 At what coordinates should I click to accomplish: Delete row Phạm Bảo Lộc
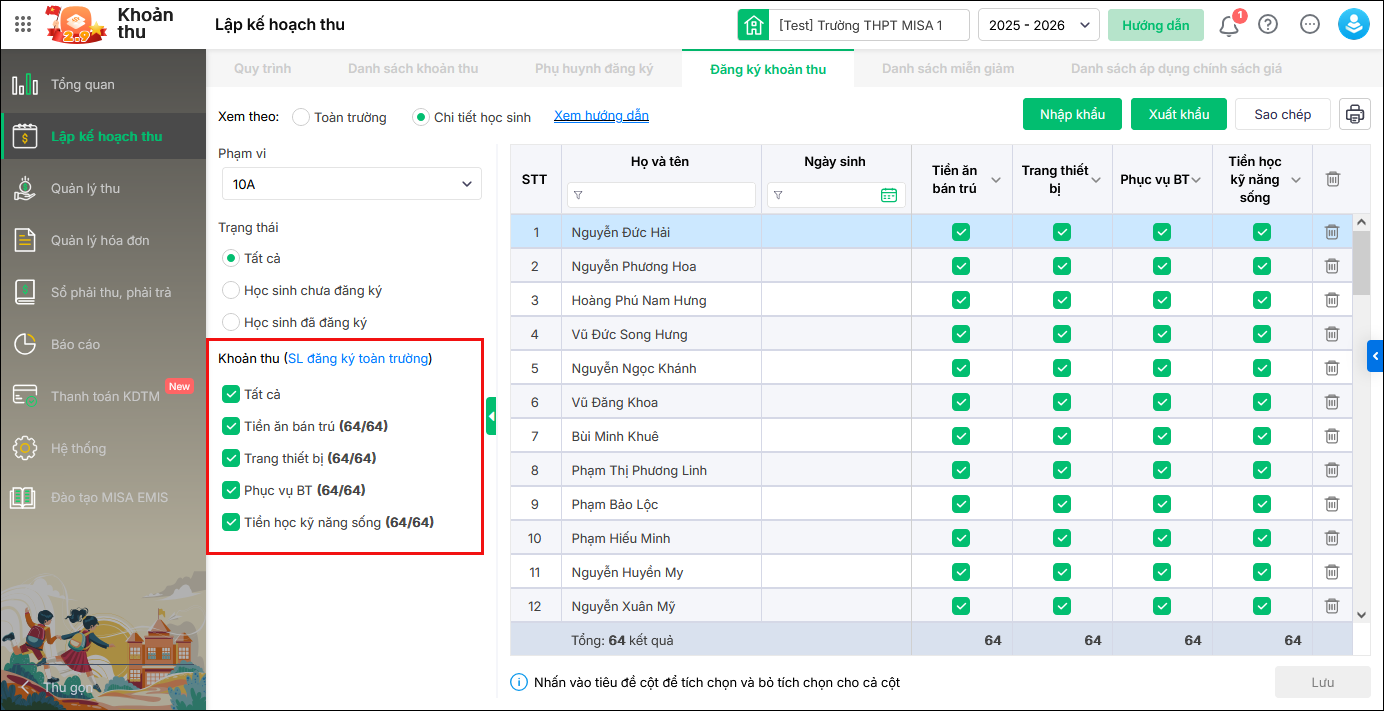click(1332, 504)
